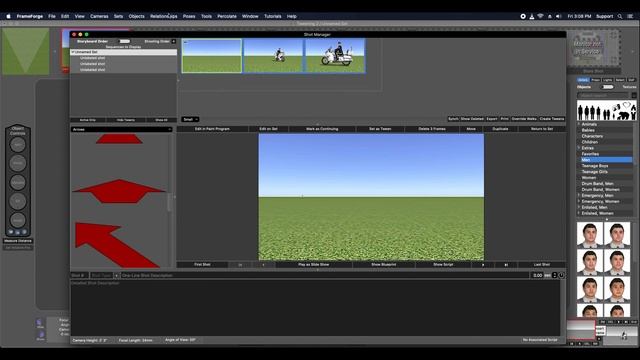This screenshot has width=640, height=360.
Task: Click the object search field
Action: pos(603,95)
